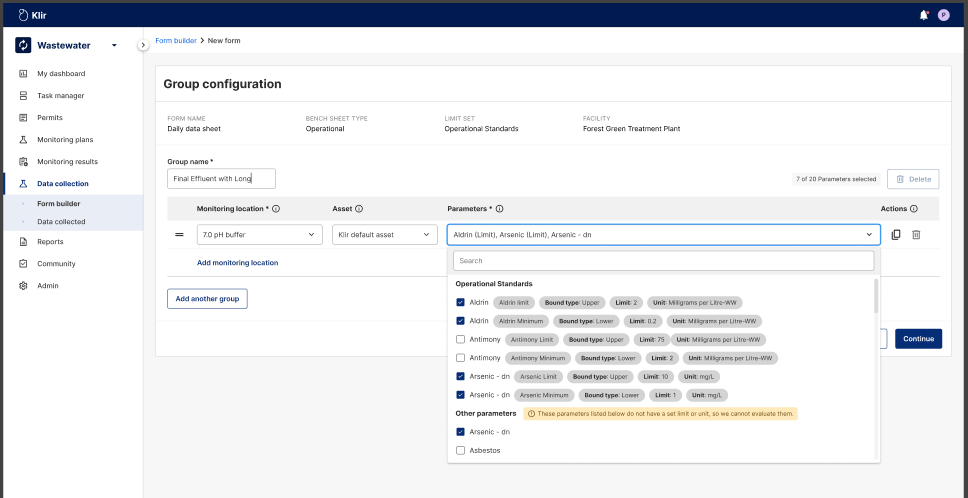Check the Antimony Limit checkbox
Screen dimensions: 968x498
(460, 339)
